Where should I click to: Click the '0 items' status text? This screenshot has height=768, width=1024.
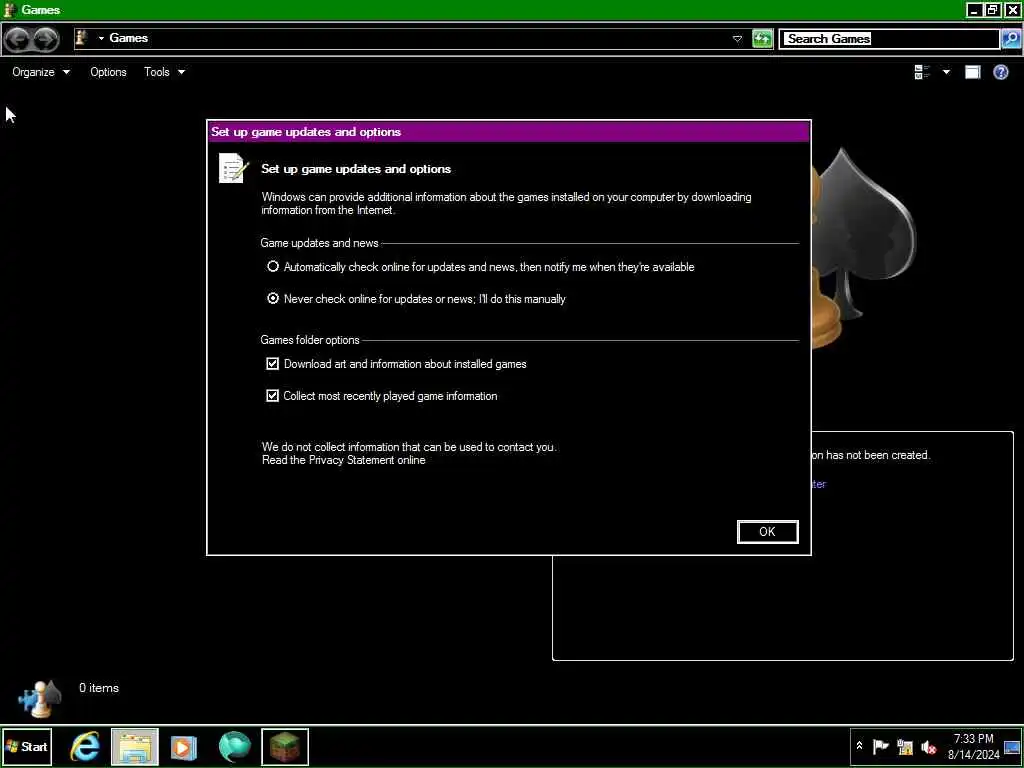pos(99,688)
